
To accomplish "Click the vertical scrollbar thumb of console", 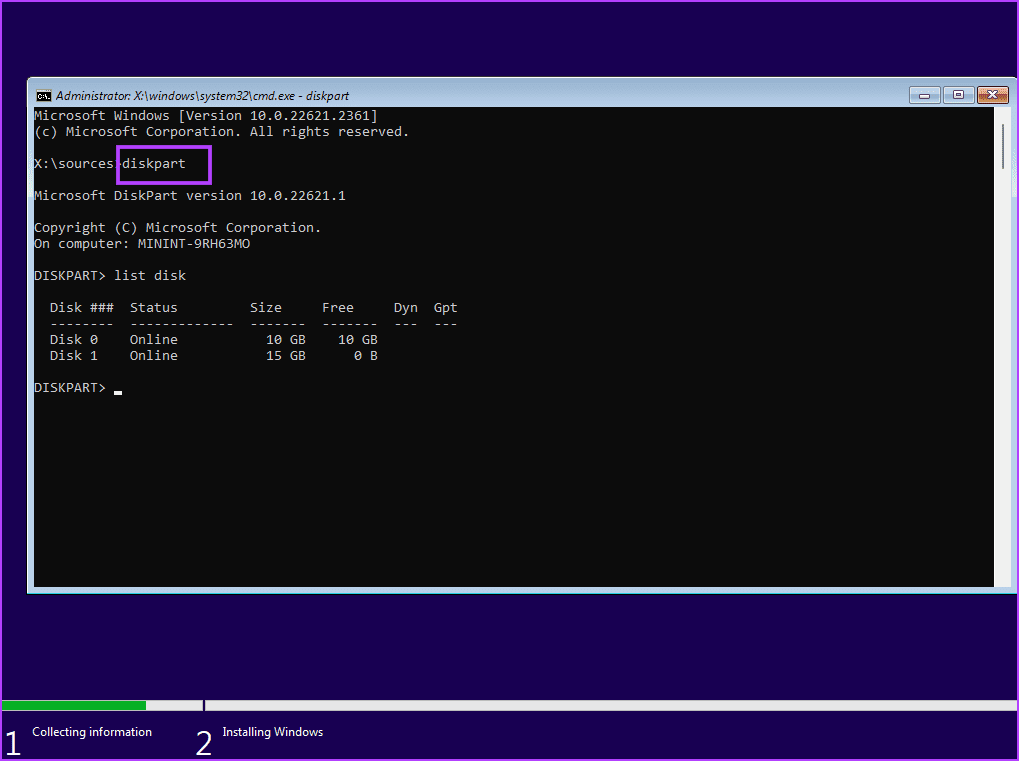I will (x=1003, y=147).
